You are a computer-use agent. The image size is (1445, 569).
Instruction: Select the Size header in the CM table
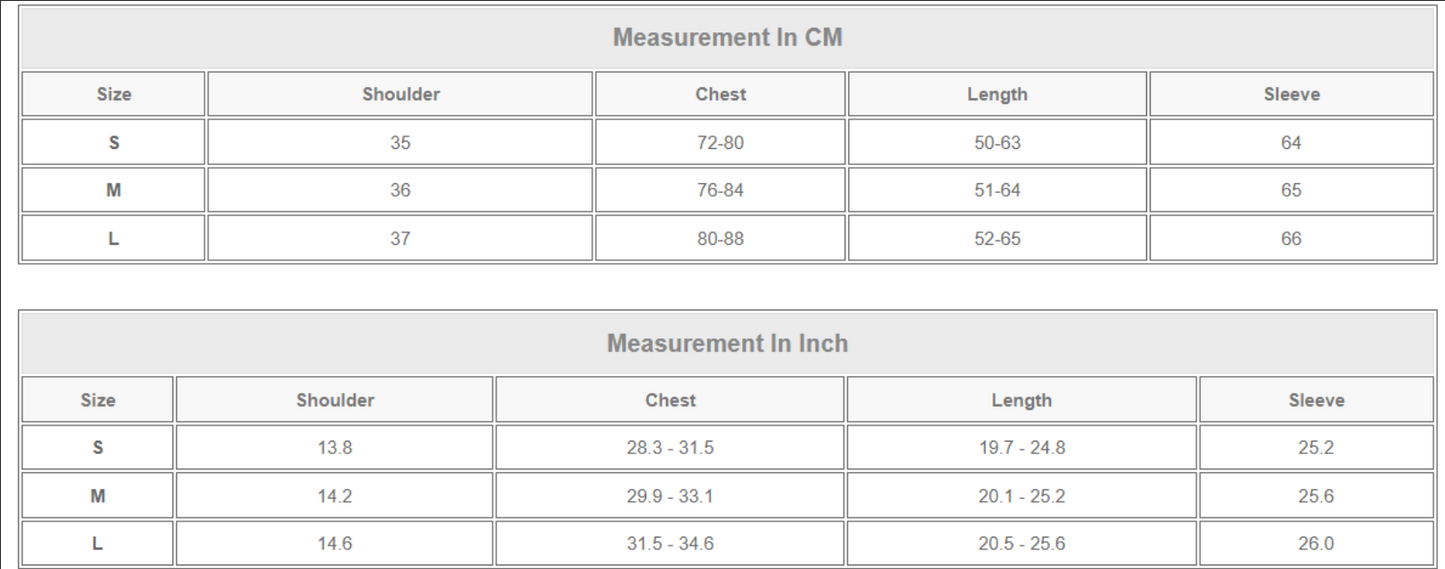(x=113, y=94)
